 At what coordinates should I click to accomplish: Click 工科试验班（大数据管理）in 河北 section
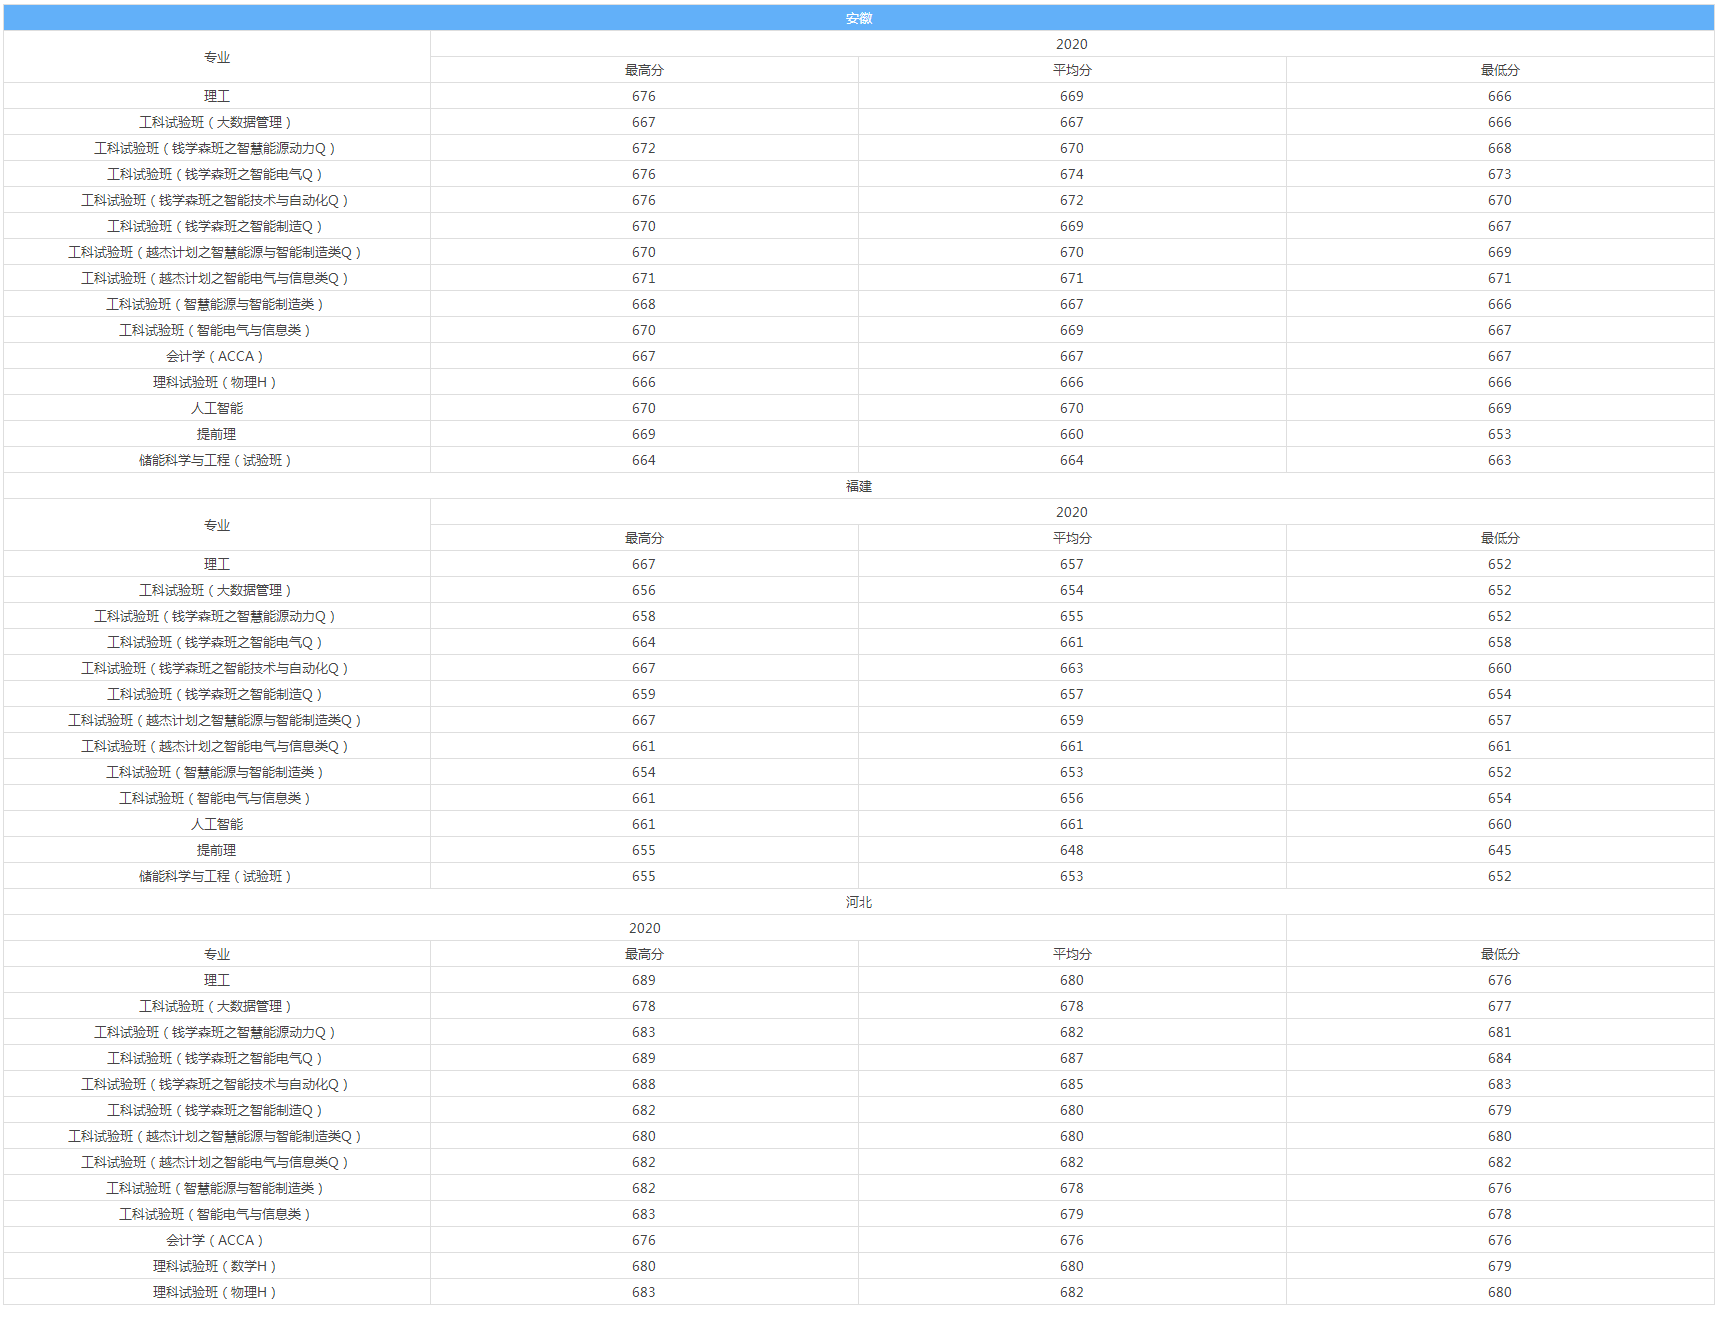(215, 1006)
